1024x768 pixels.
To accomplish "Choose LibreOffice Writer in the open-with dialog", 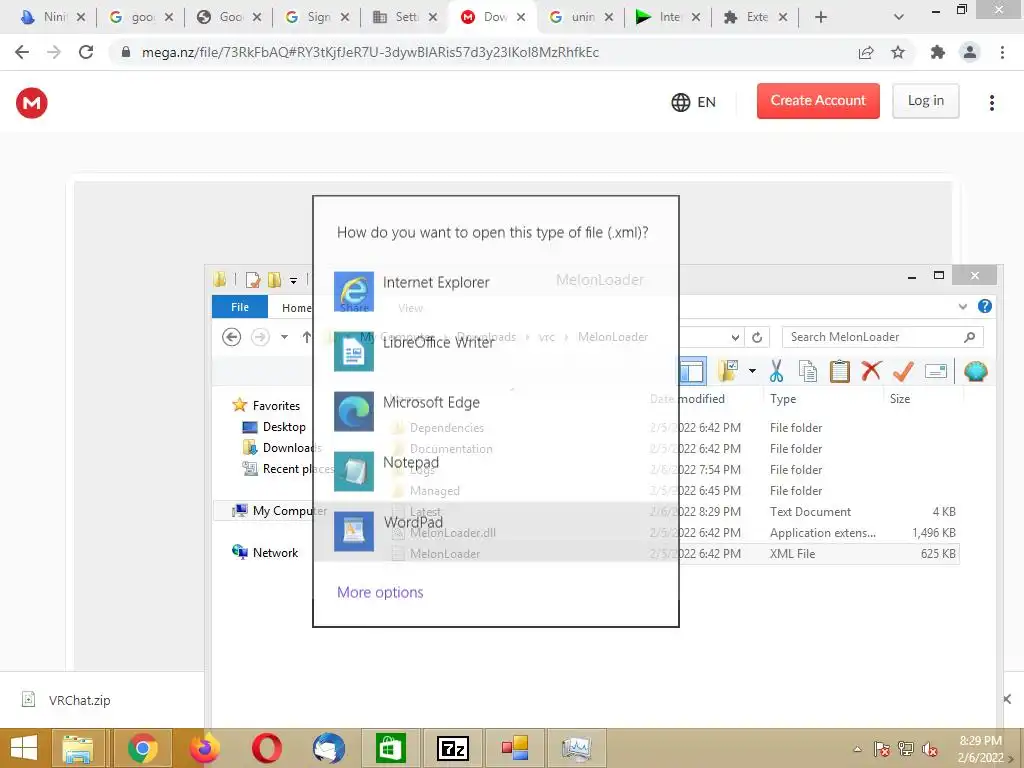I will (495, 351).
